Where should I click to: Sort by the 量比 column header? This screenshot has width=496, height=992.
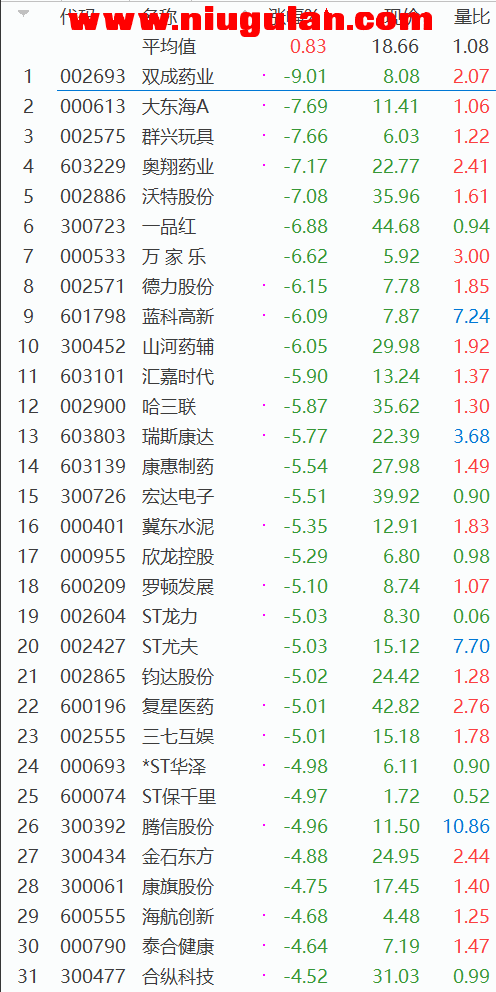(x=471, y=17)
